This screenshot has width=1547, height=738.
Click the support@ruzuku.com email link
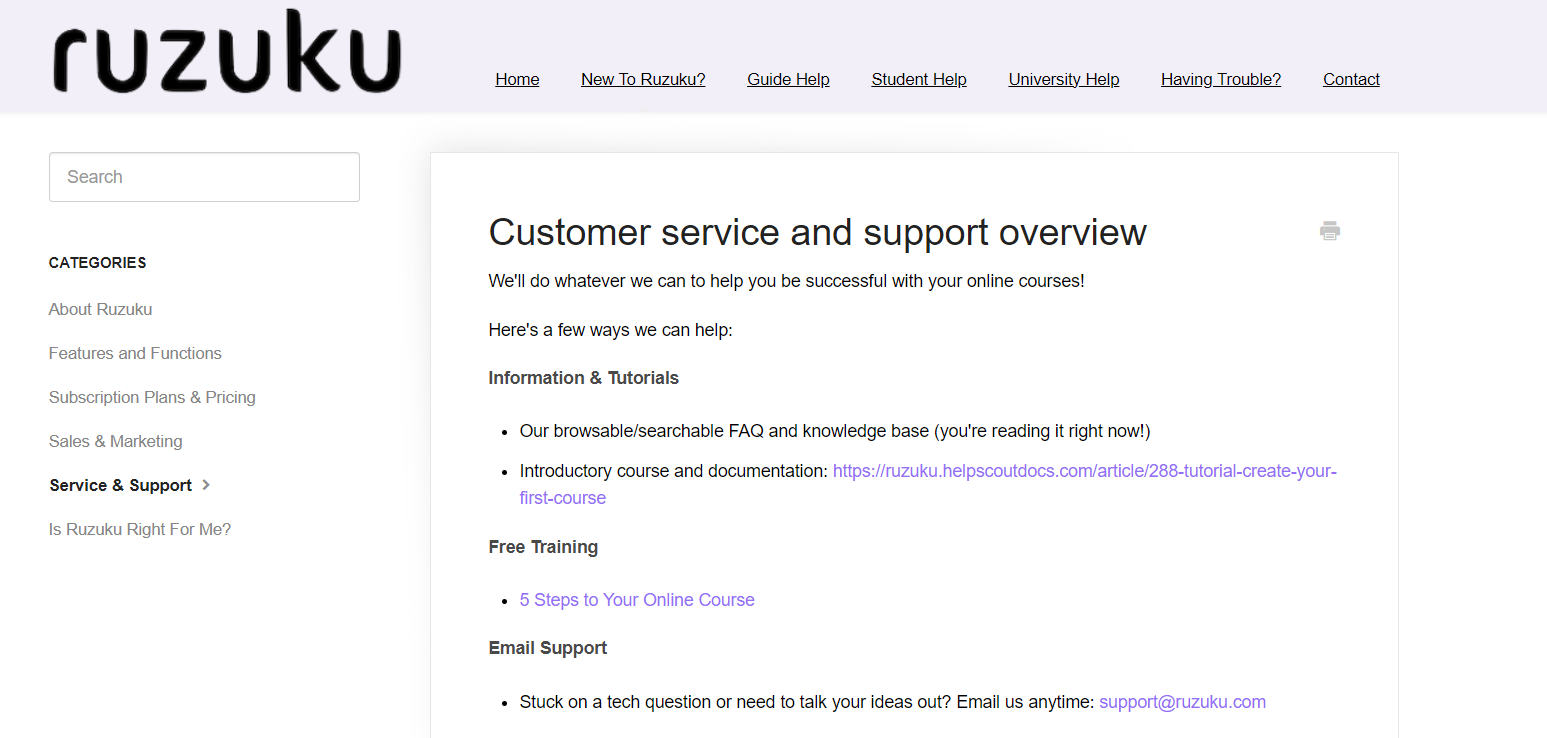click(1182, 702)
